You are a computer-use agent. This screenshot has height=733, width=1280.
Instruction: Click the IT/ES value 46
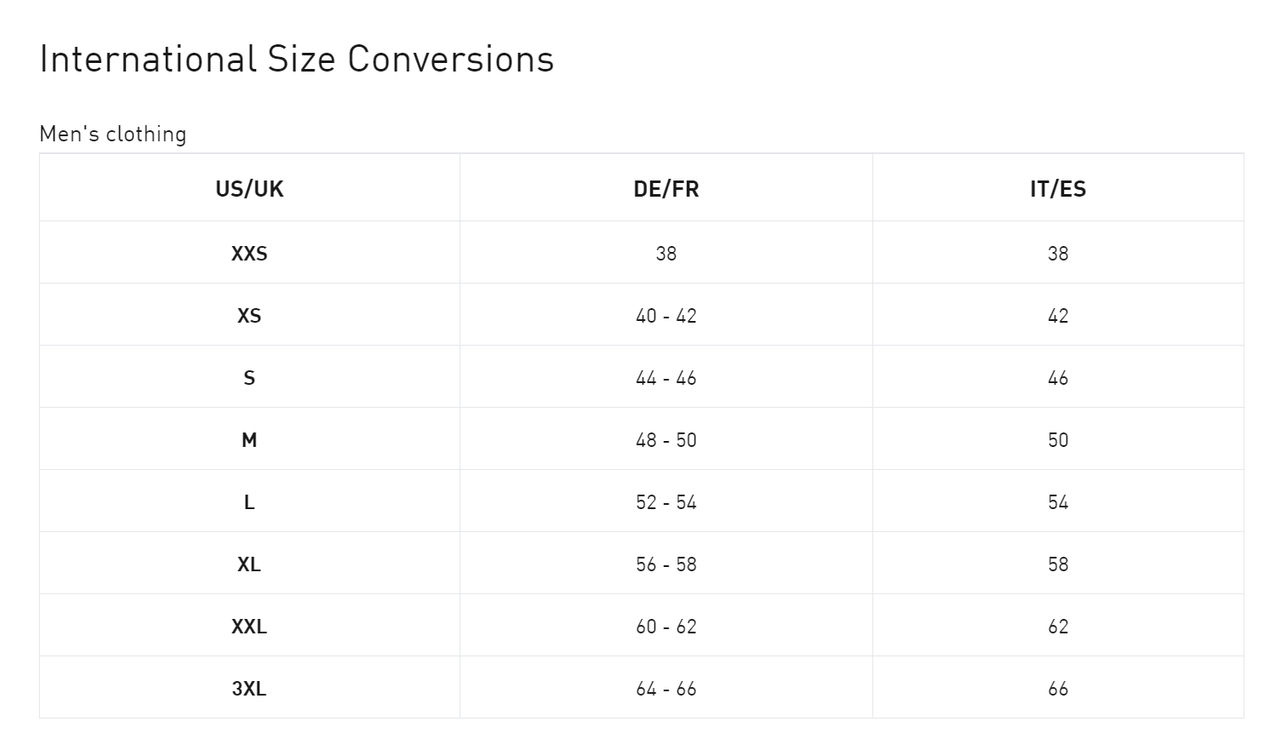1058,378
